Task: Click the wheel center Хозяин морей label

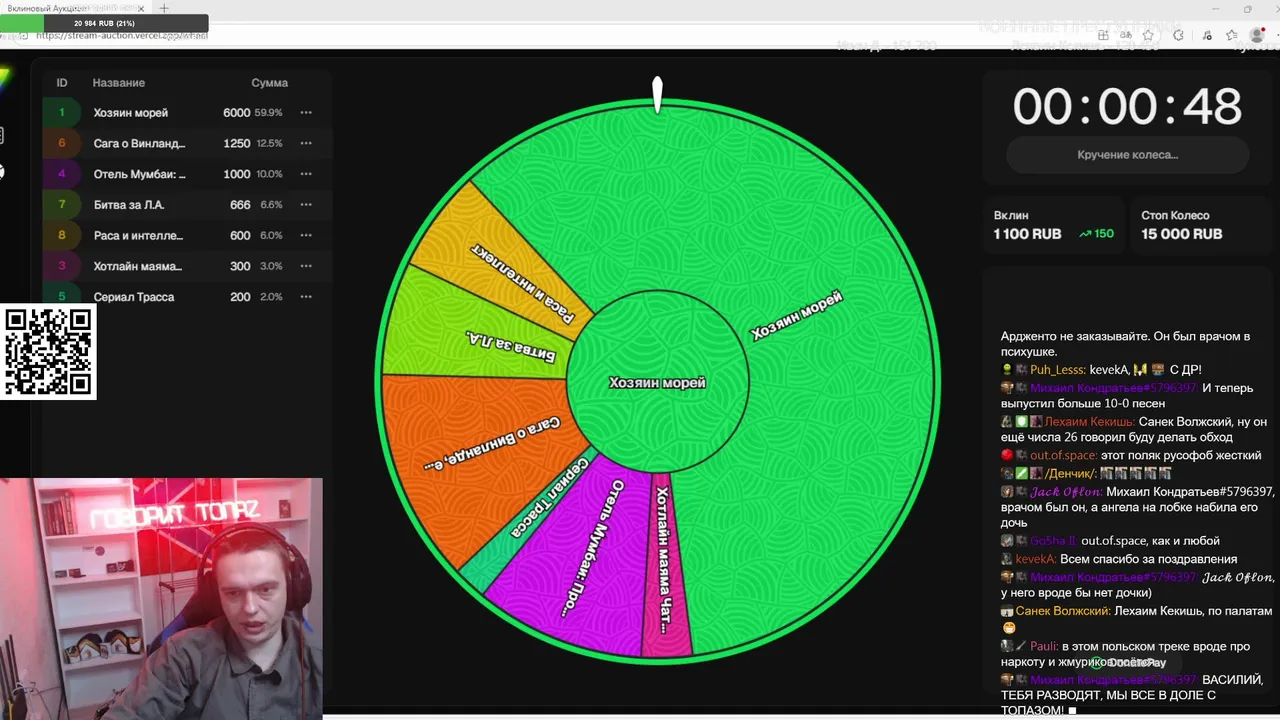Action: coord(657,383)
